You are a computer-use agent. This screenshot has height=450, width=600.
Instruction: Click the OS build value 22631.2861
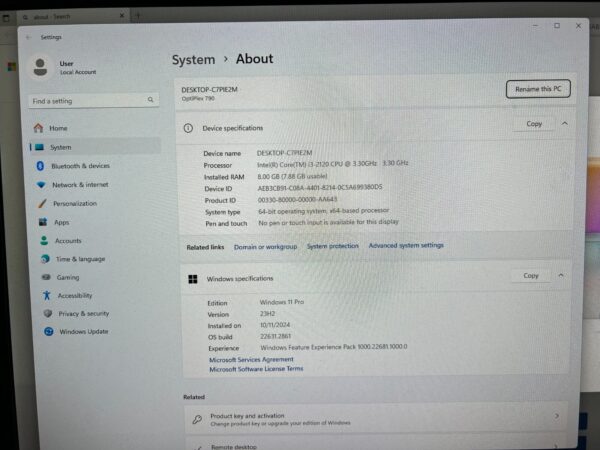coord(275,336)
